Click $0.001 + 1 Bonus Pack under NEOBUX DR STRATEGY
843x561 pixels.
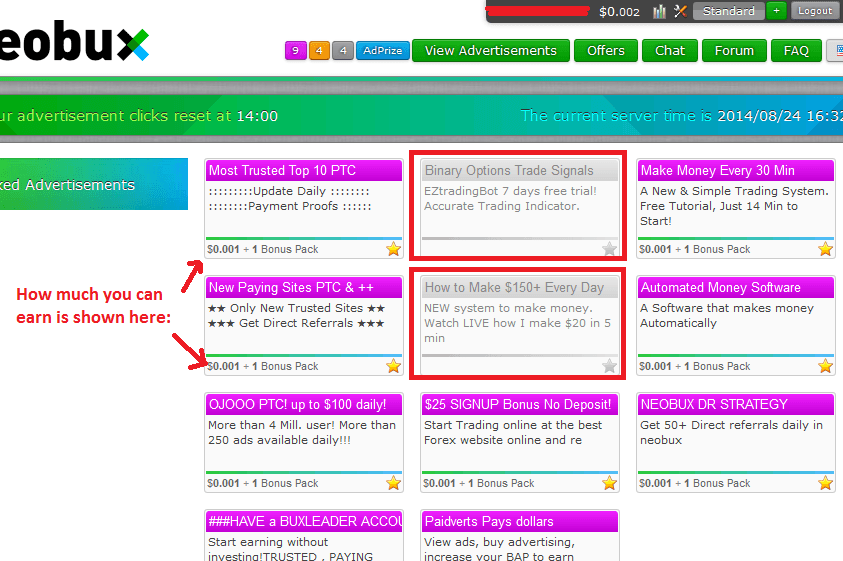[x=695, y=483]
